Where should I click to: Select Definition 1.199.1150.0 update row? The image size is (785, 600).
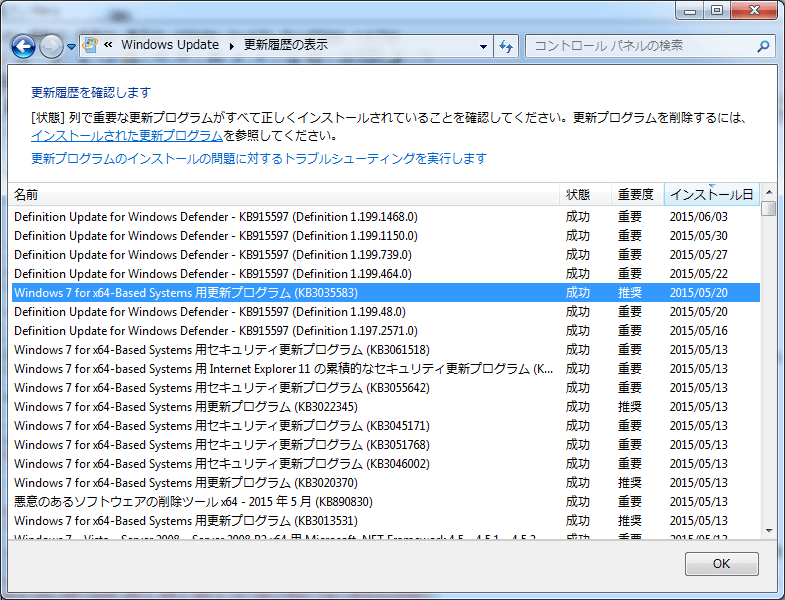pos(386,236)
